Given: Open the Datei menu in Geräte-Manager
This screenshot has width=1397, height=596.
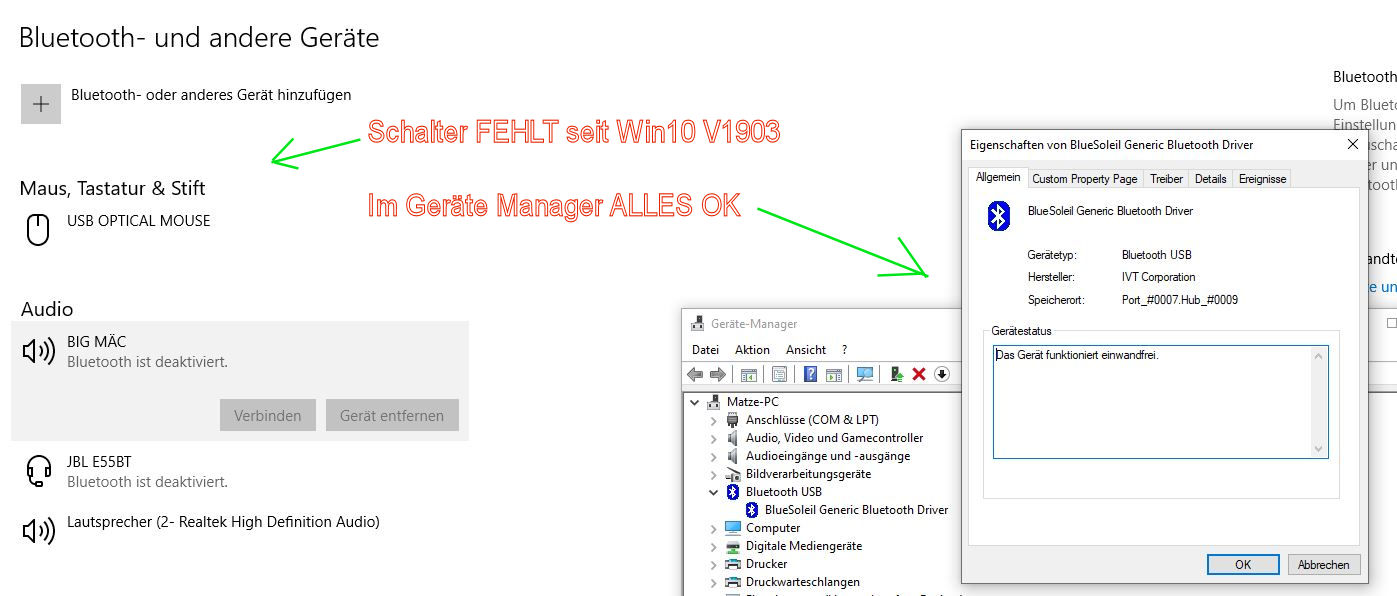Looking at the screenshot, I should point(705,350).
